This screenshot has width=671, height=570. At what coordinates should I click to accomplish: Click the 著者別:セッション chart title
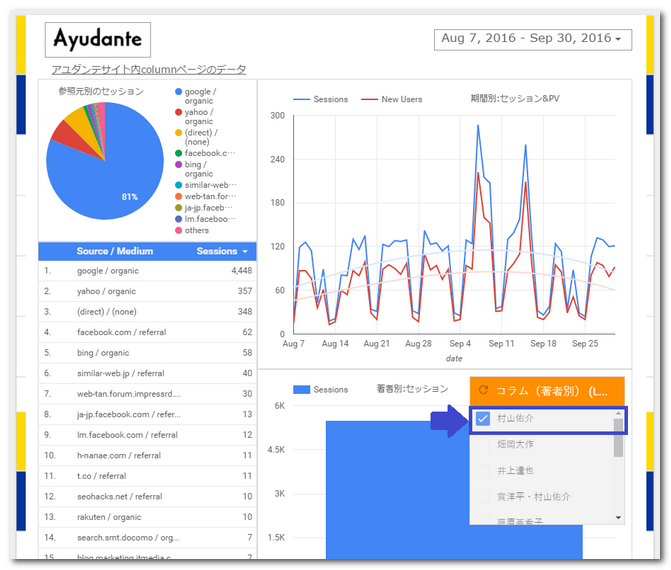412,389
